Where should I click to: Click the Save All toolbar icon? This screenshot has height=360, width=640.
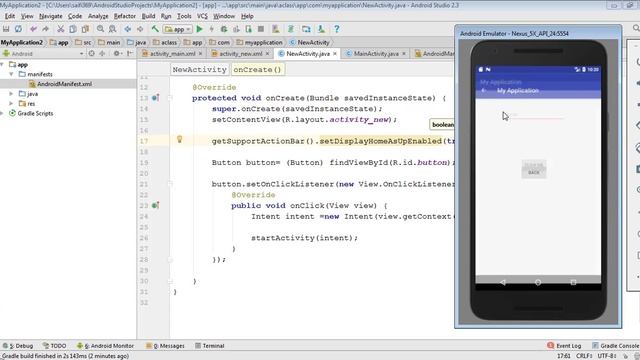coord(6,29)
